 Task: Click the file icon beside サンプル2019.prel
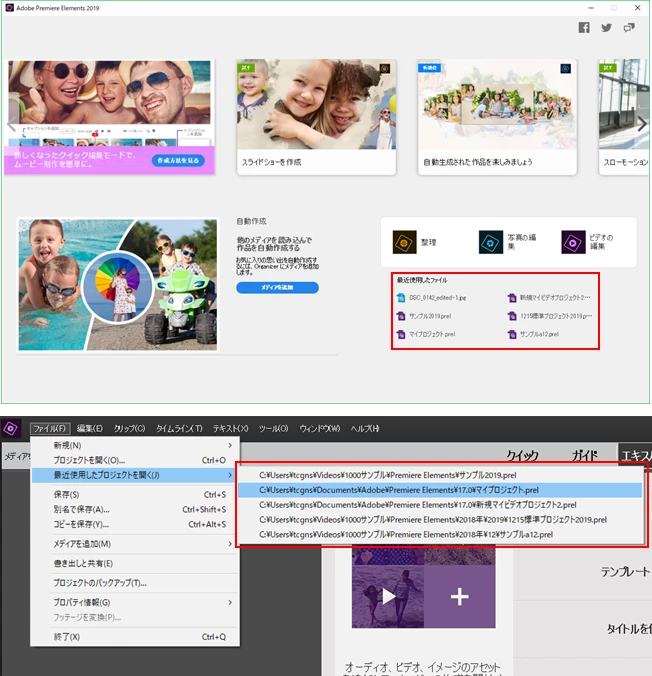pos(401,316)
